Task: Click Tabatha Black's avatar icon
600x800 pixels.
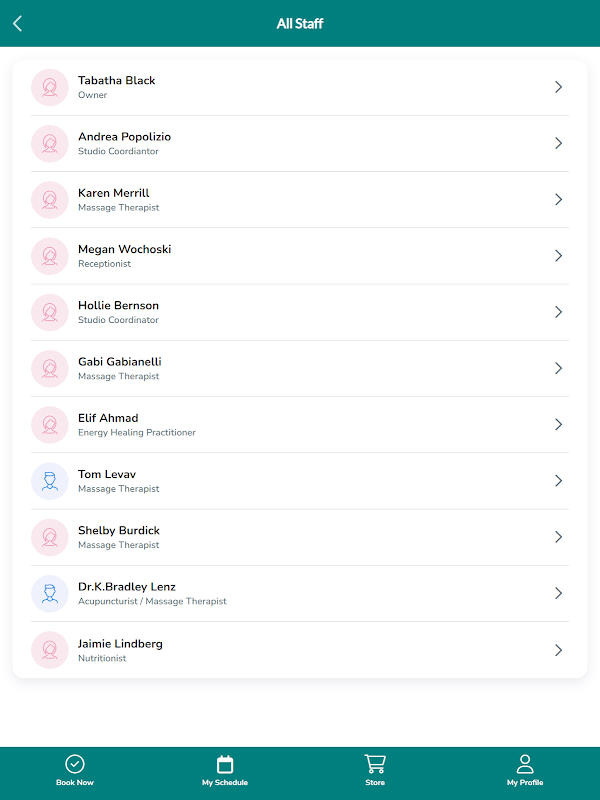Action: (50, 87)
